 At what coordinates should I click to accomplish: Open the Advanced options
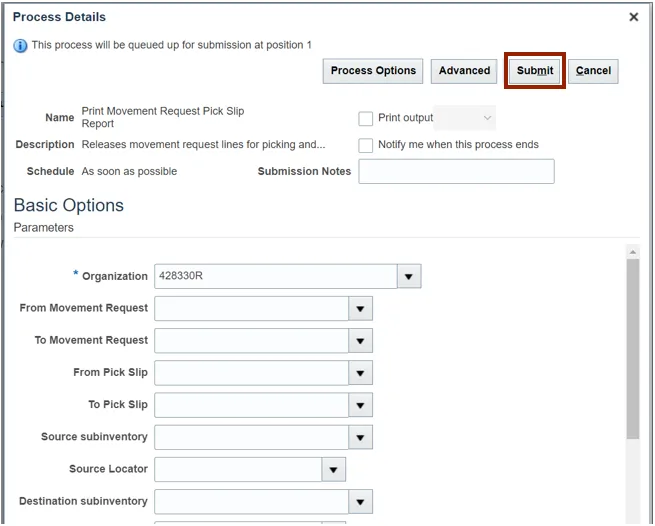coord(464,71)
